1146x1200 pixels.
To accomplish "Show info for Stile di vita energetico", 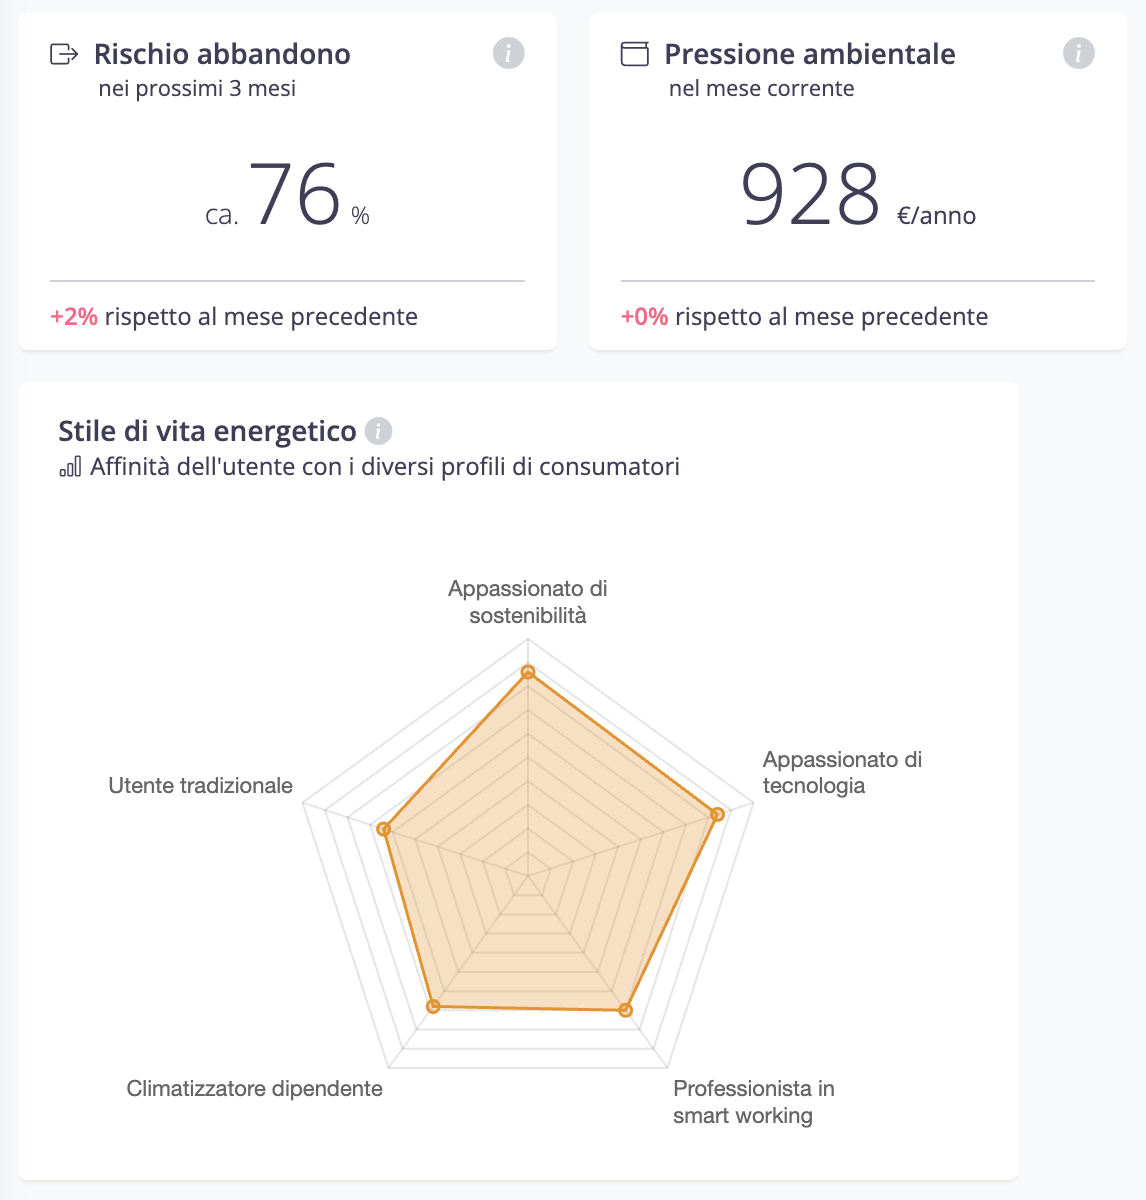I will tap(378, 431).
